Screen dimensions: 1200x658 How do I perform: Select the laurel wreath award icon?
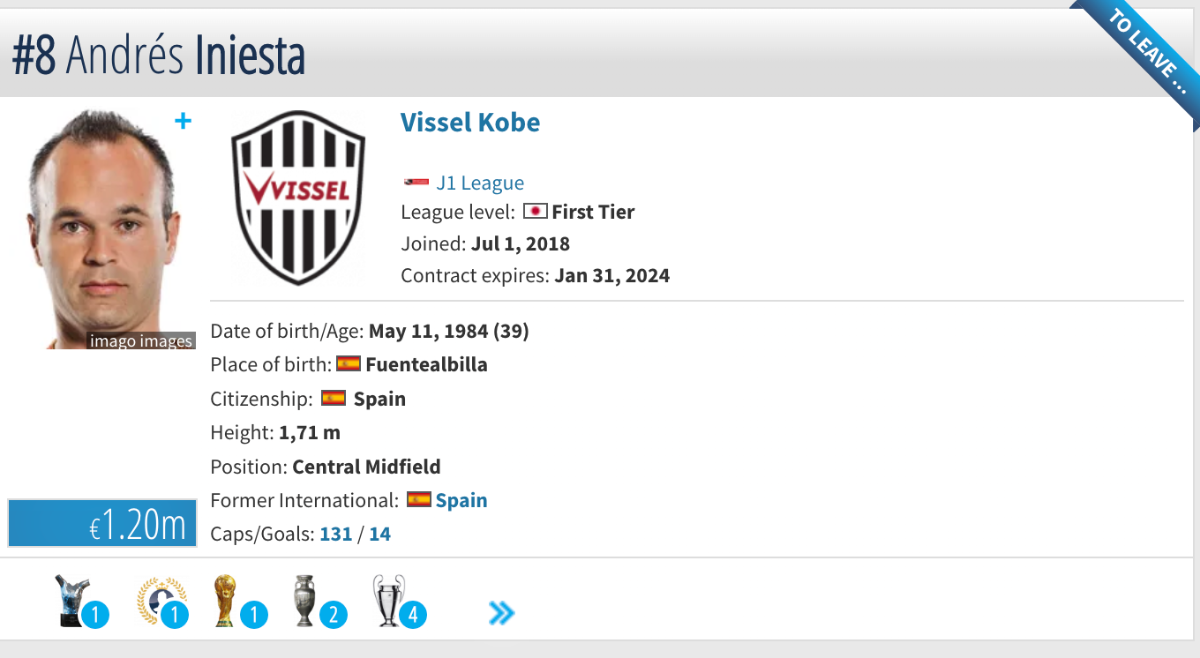(x=160, y=601)
